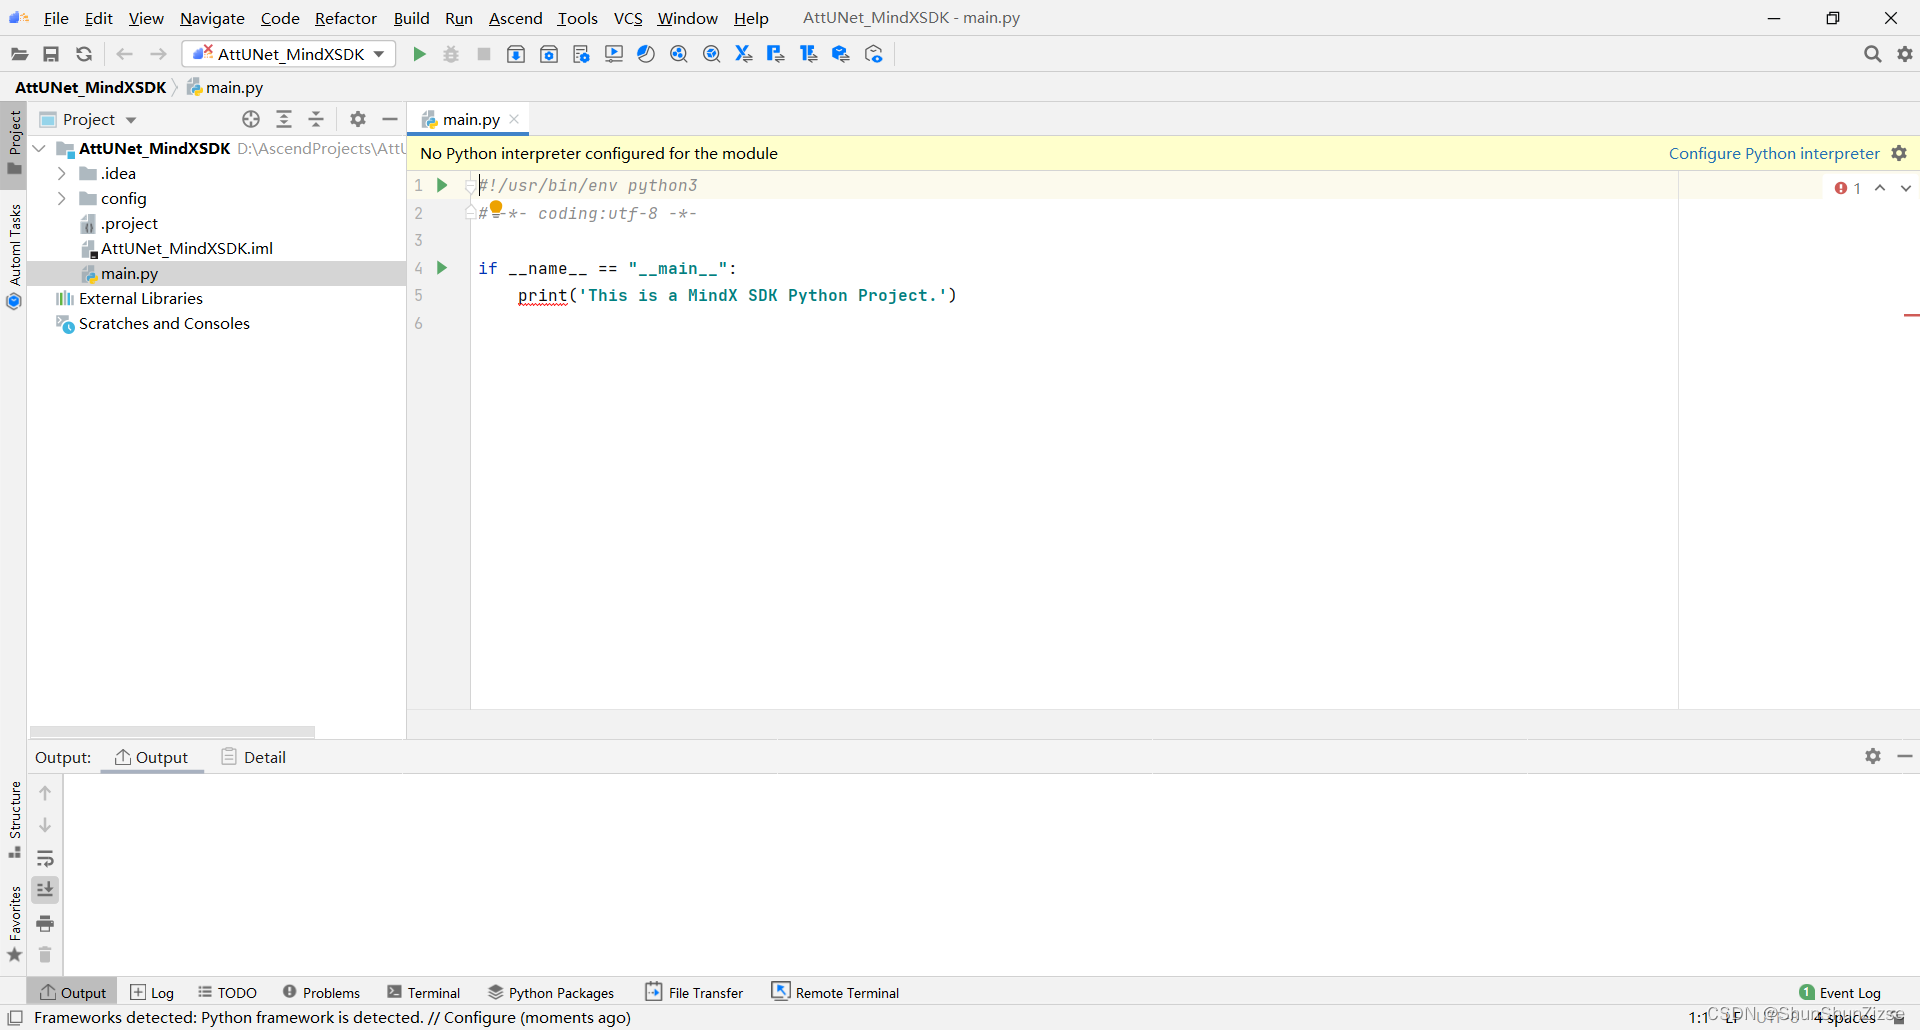Click the red error stripe marker
This screenshot has width=1920, height=1030.
(x=1911, y=315)
